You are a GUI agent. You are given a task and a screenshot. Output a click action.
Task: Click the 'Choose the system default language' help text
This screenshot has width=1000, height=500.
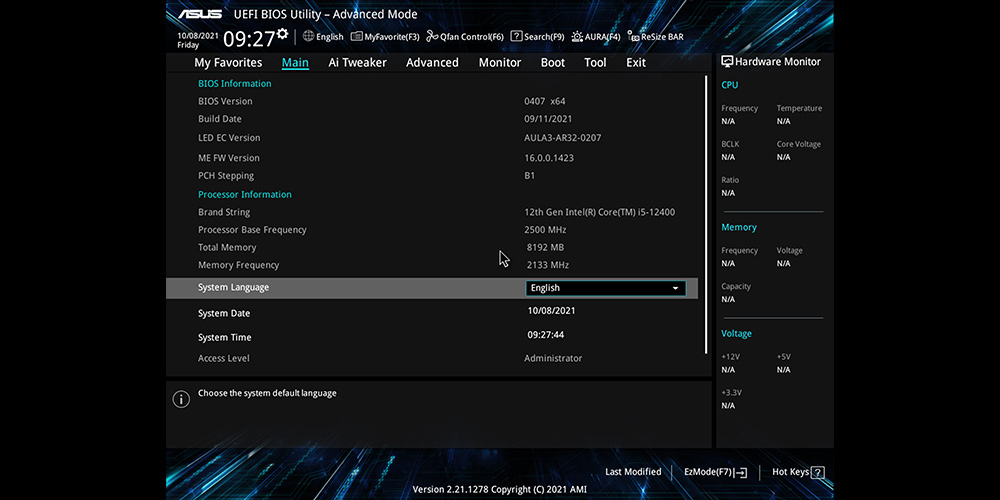point(267,393)
